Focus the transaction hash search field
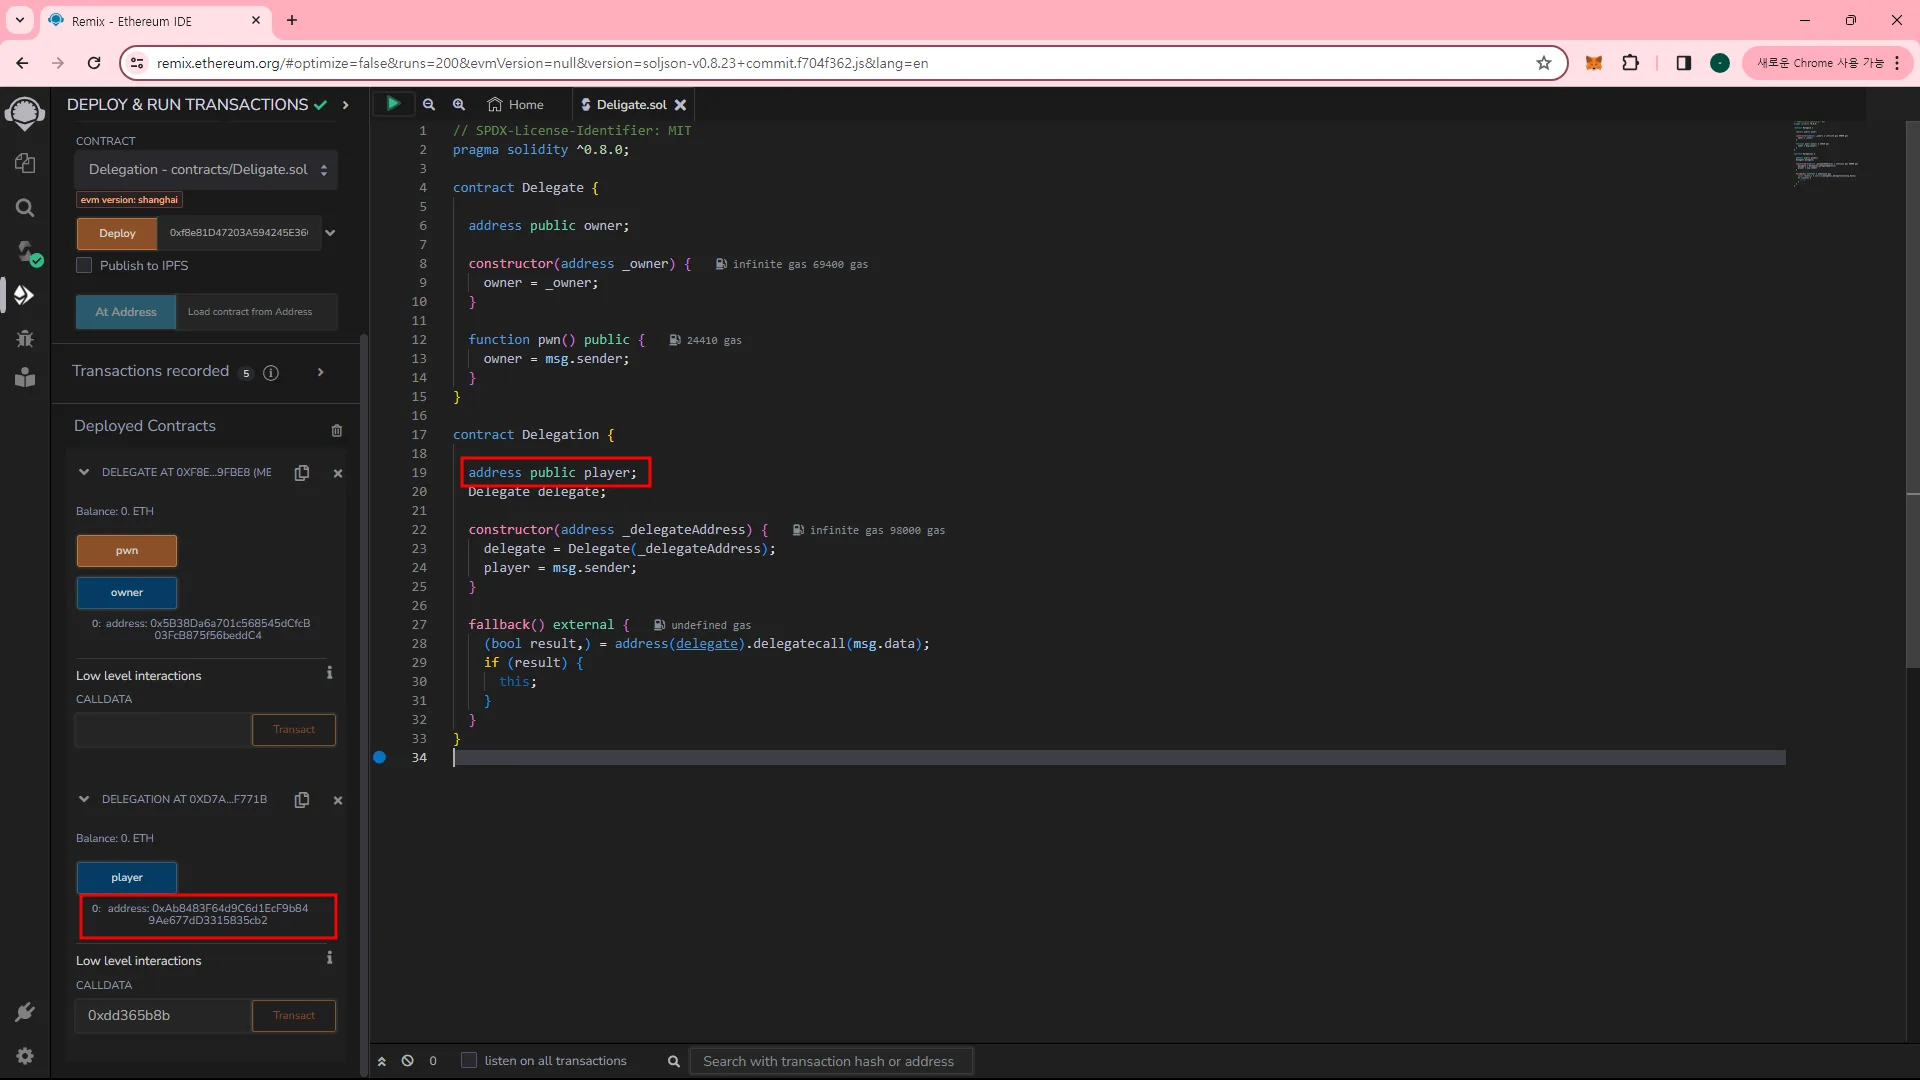Screen dimensions: 1920x1080 831,1061
